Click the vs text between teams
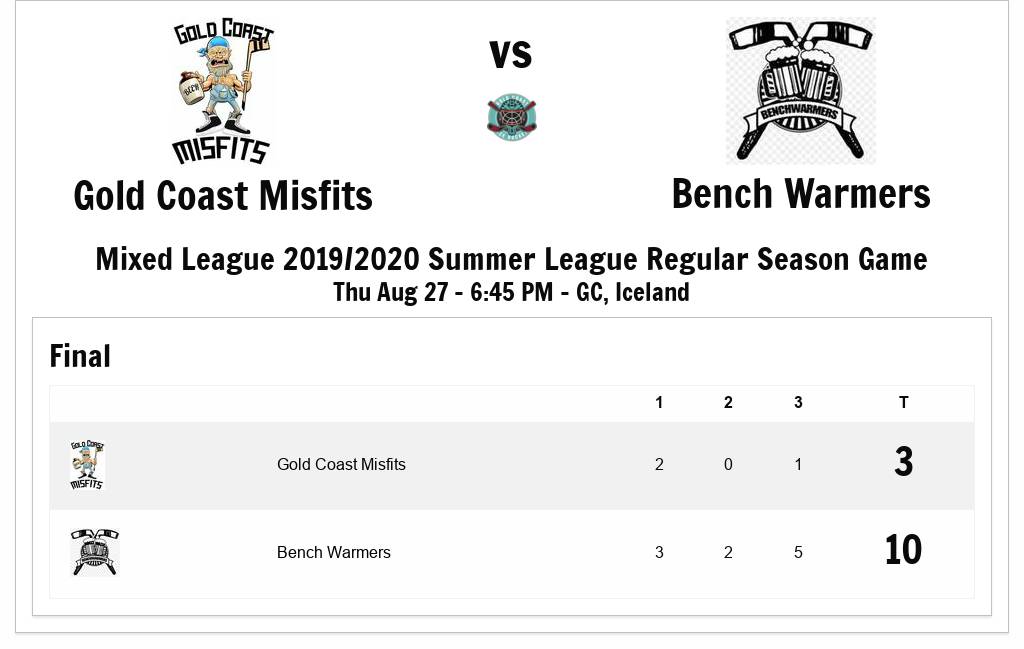This screenshot has width=1024, height=649. [511, 53]
